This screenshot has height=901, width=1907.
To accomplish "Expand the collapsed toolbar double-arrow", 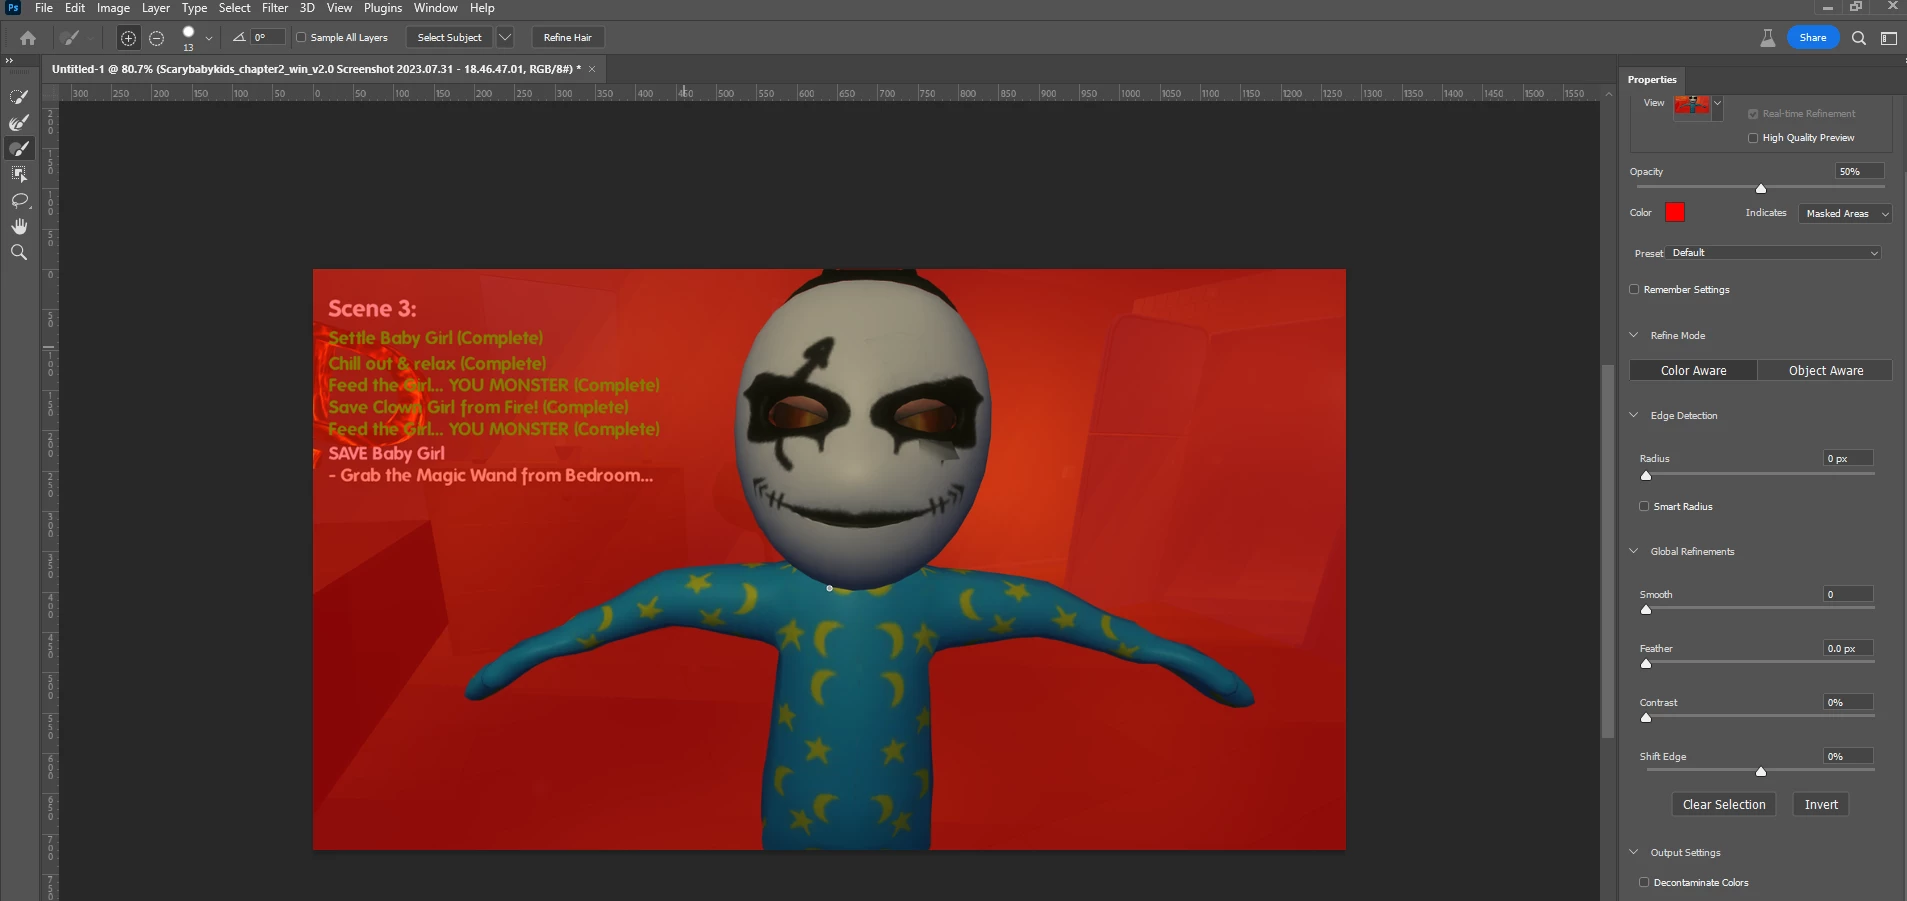I will (9, 61).
